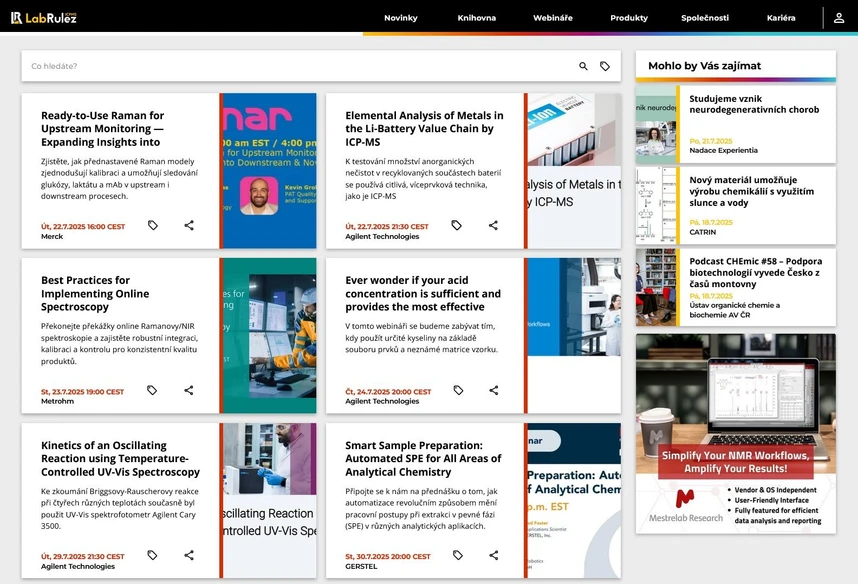Viewport: 858px width, 584px height.
Task: Click tag icon on Merck Raman webinar card
Action: coord(153,226)
